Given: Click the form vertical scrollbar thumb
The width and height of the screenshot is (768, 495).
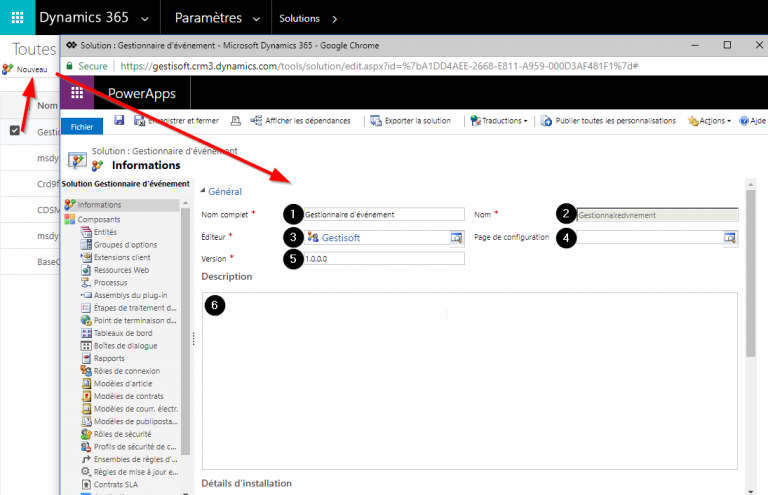Looking at the screenshot, I should [750, 273].
